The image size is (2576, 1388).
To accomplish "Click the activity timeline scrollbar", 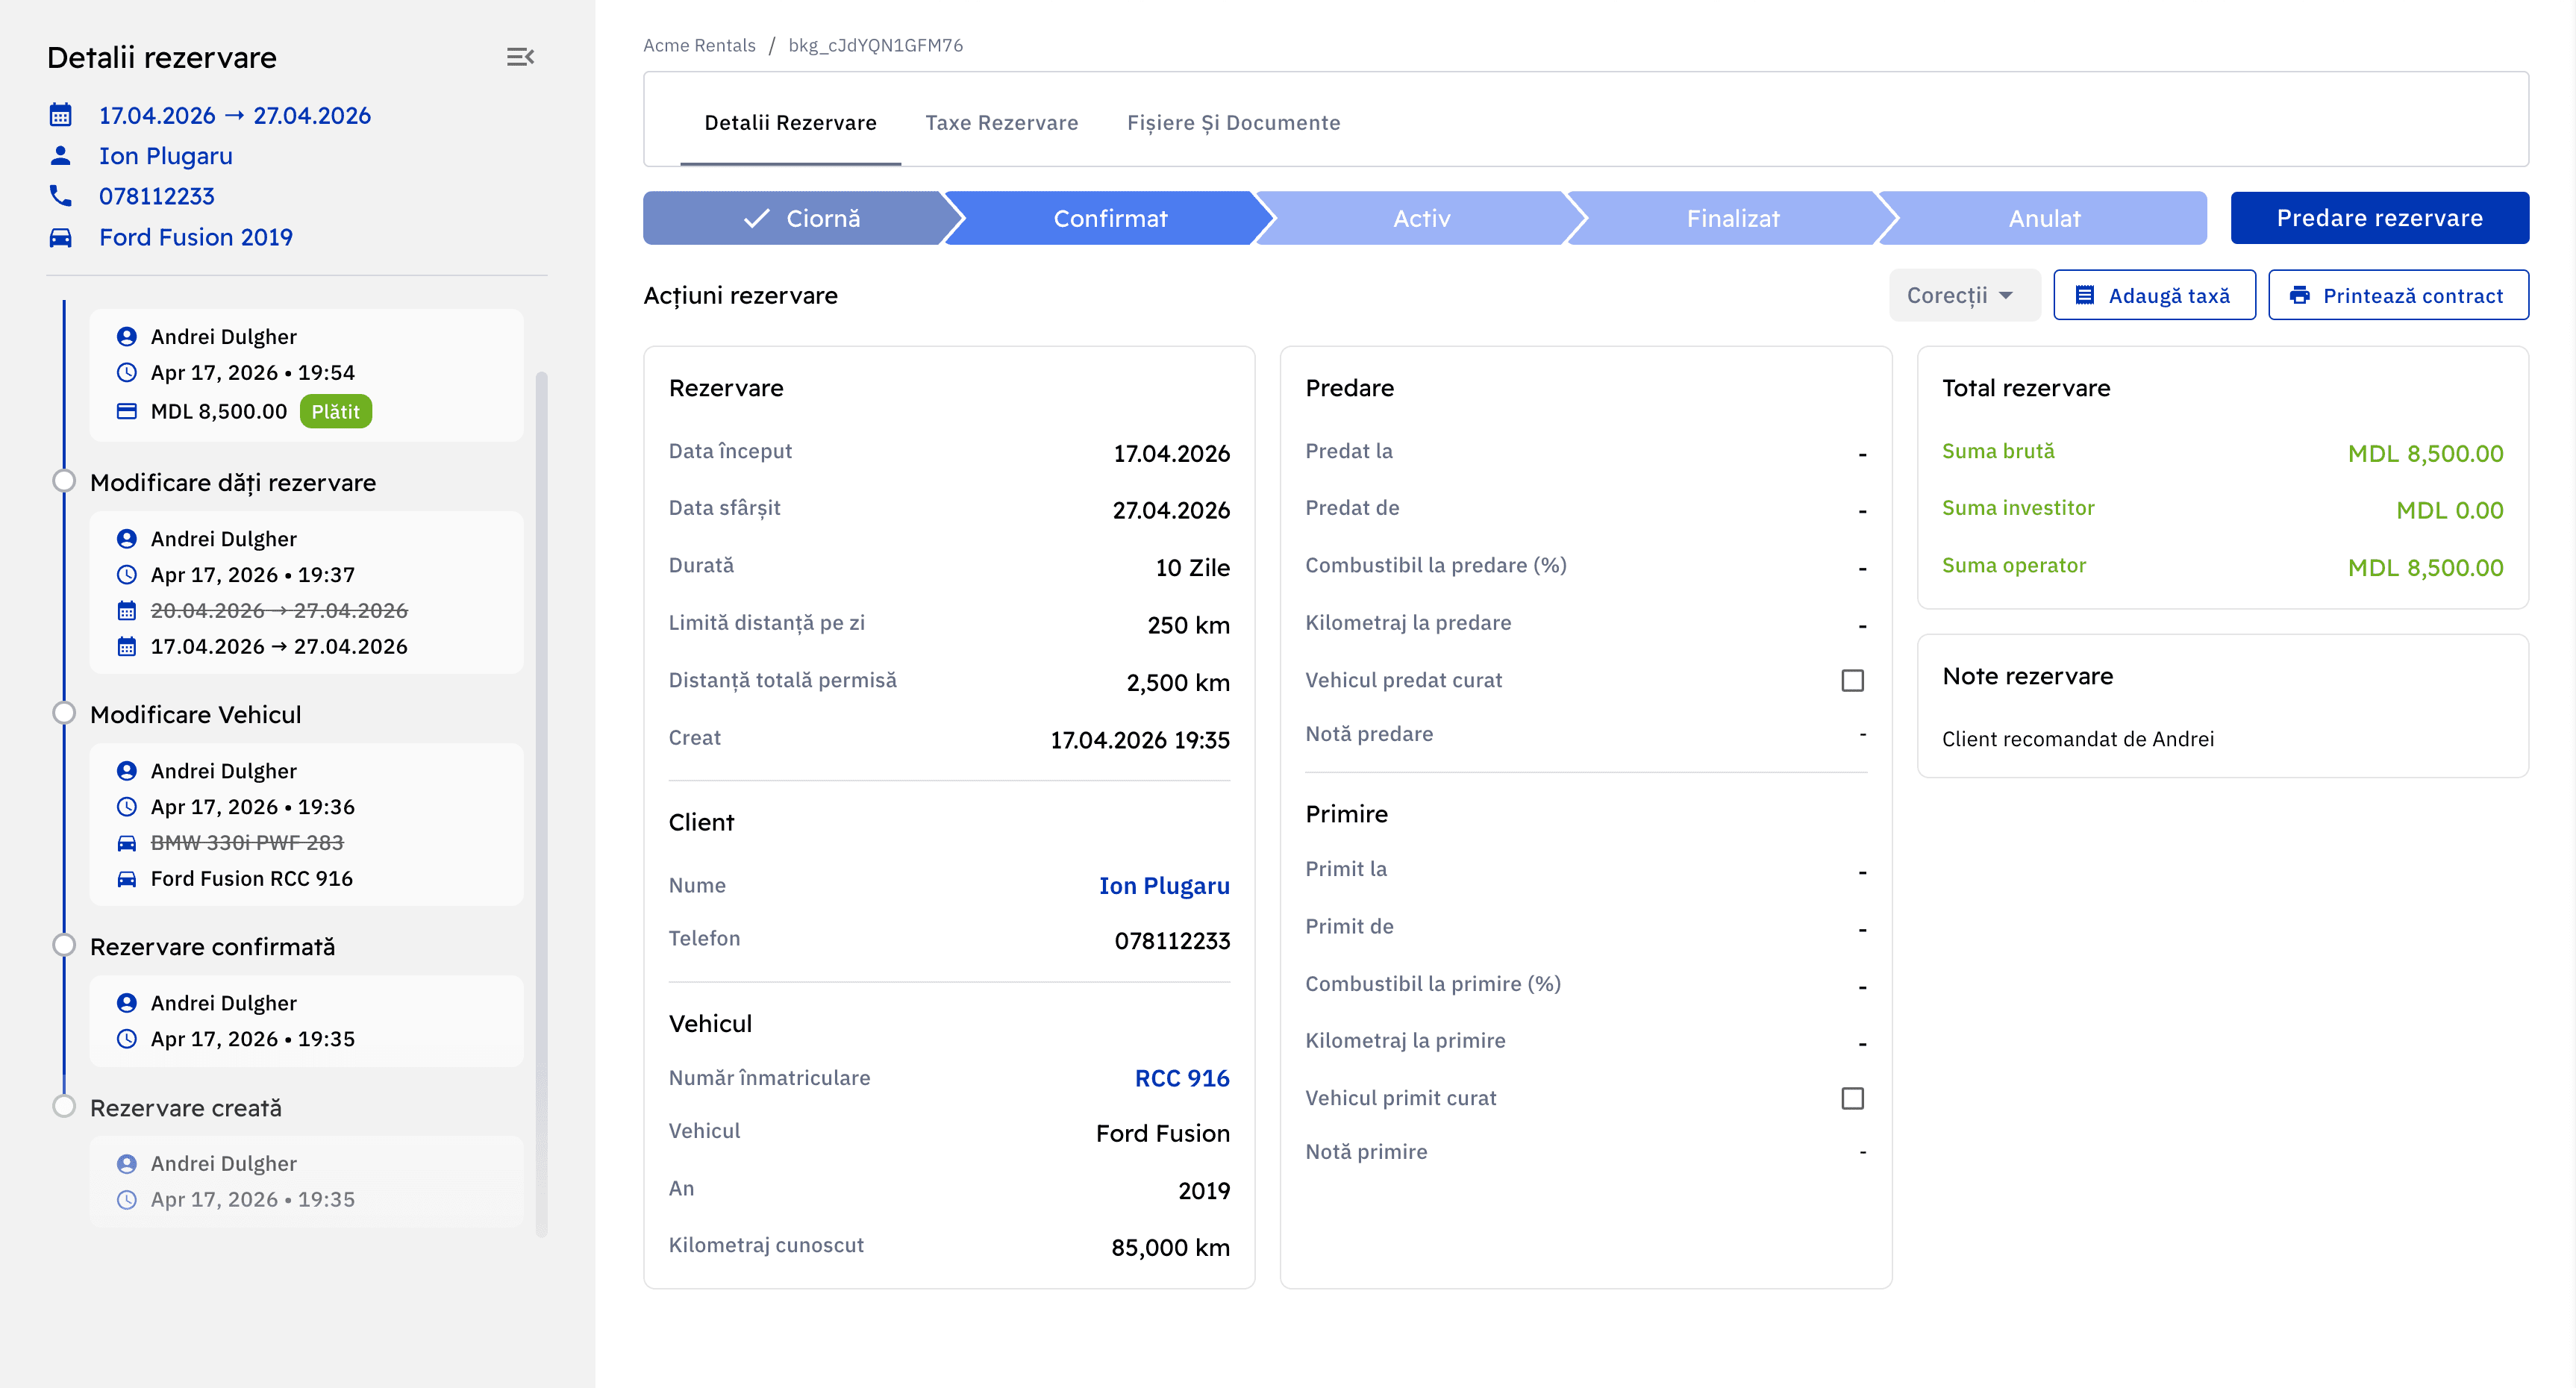I will 542,800.
